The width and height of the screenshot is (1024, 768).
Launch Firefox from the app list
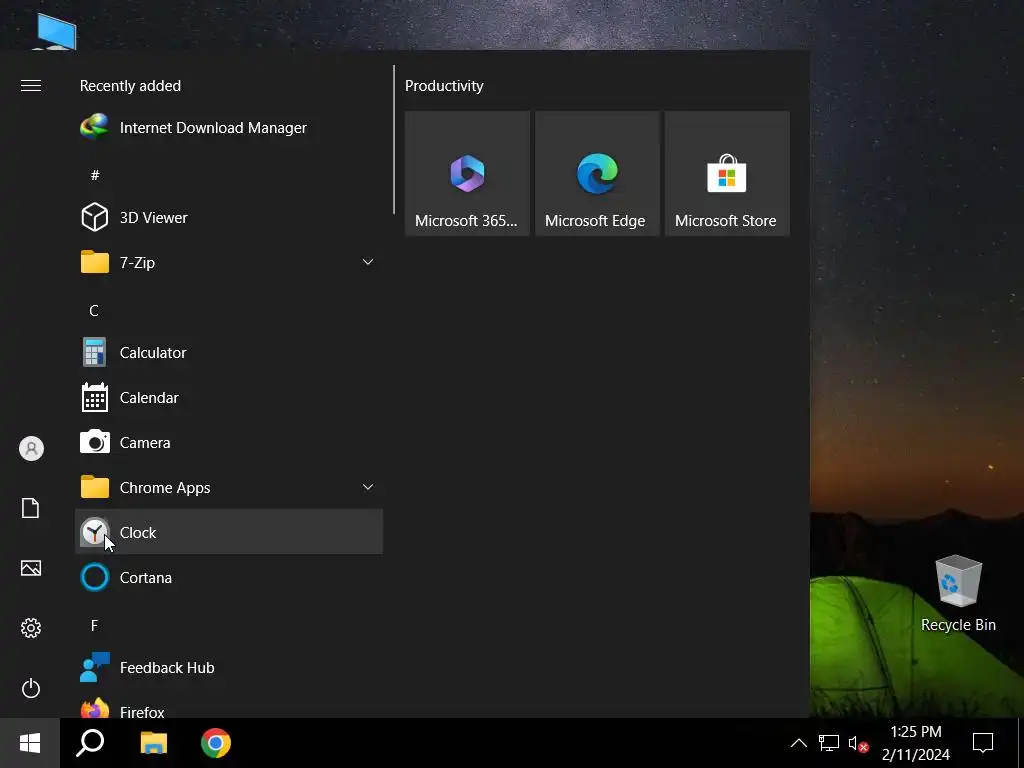tap(229, 709)
